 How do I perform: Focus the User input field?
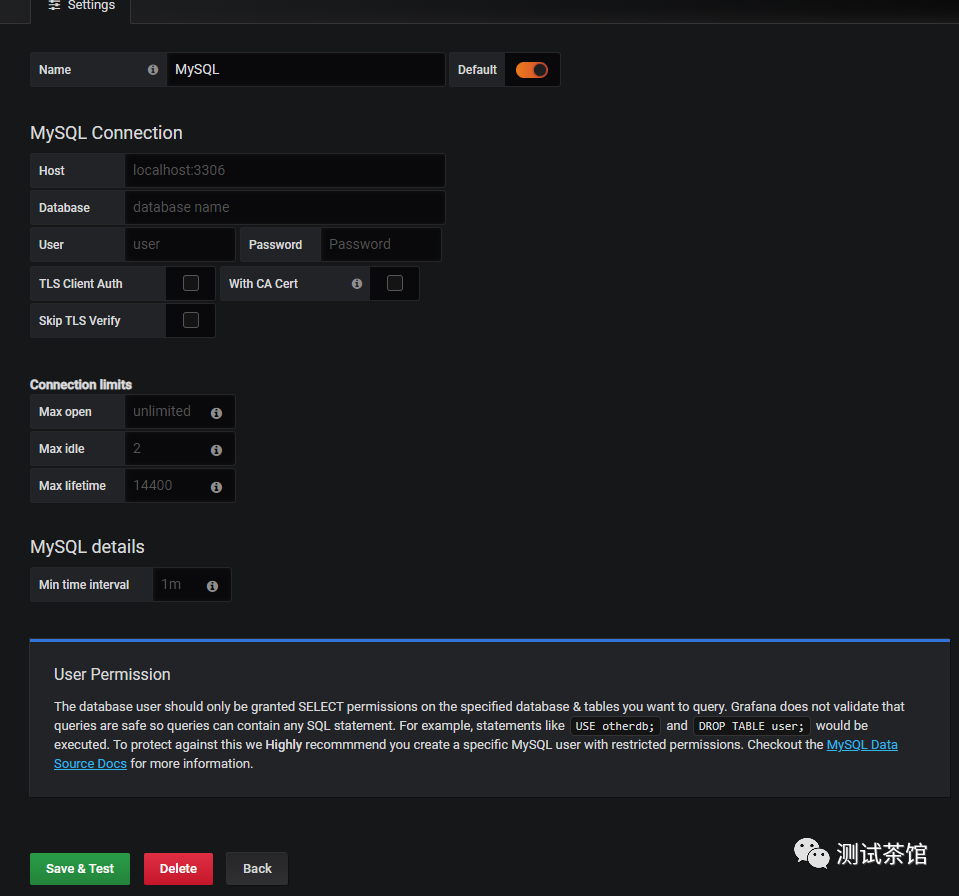tap(180, 245)
